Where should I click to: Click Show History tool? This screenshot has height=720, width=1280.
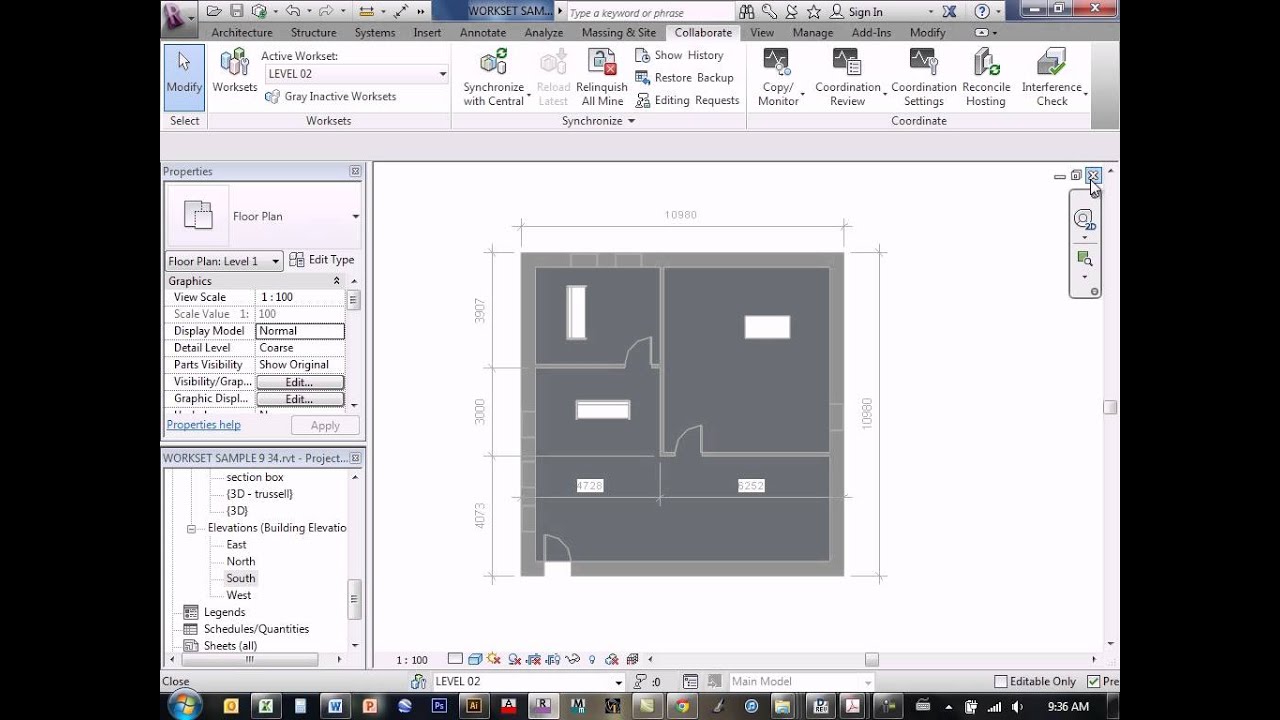tap(679, 55)
